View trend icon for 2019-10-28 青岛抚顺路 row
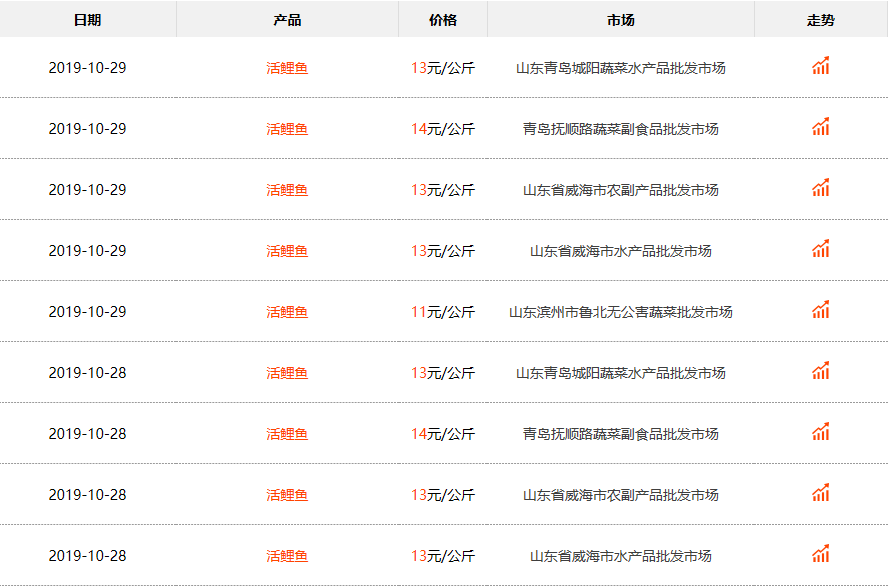This screenshot has width=889, height=588. 820,433
